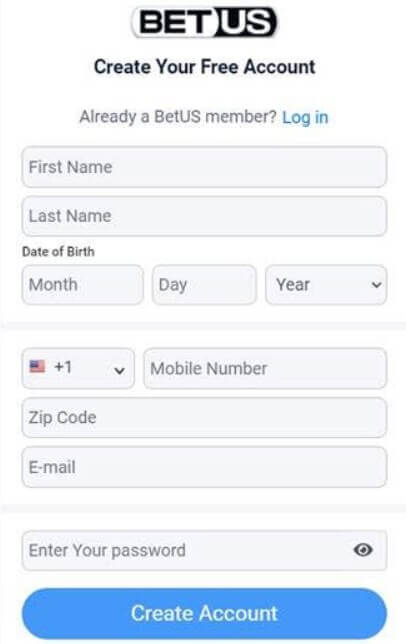Click into the Mobile Number field

coord(265,368)
